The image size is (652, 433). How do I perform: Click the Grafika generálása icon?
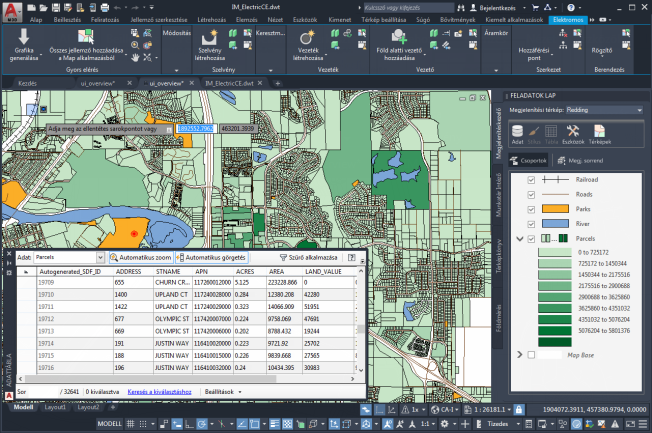click(x=24, y=38)
